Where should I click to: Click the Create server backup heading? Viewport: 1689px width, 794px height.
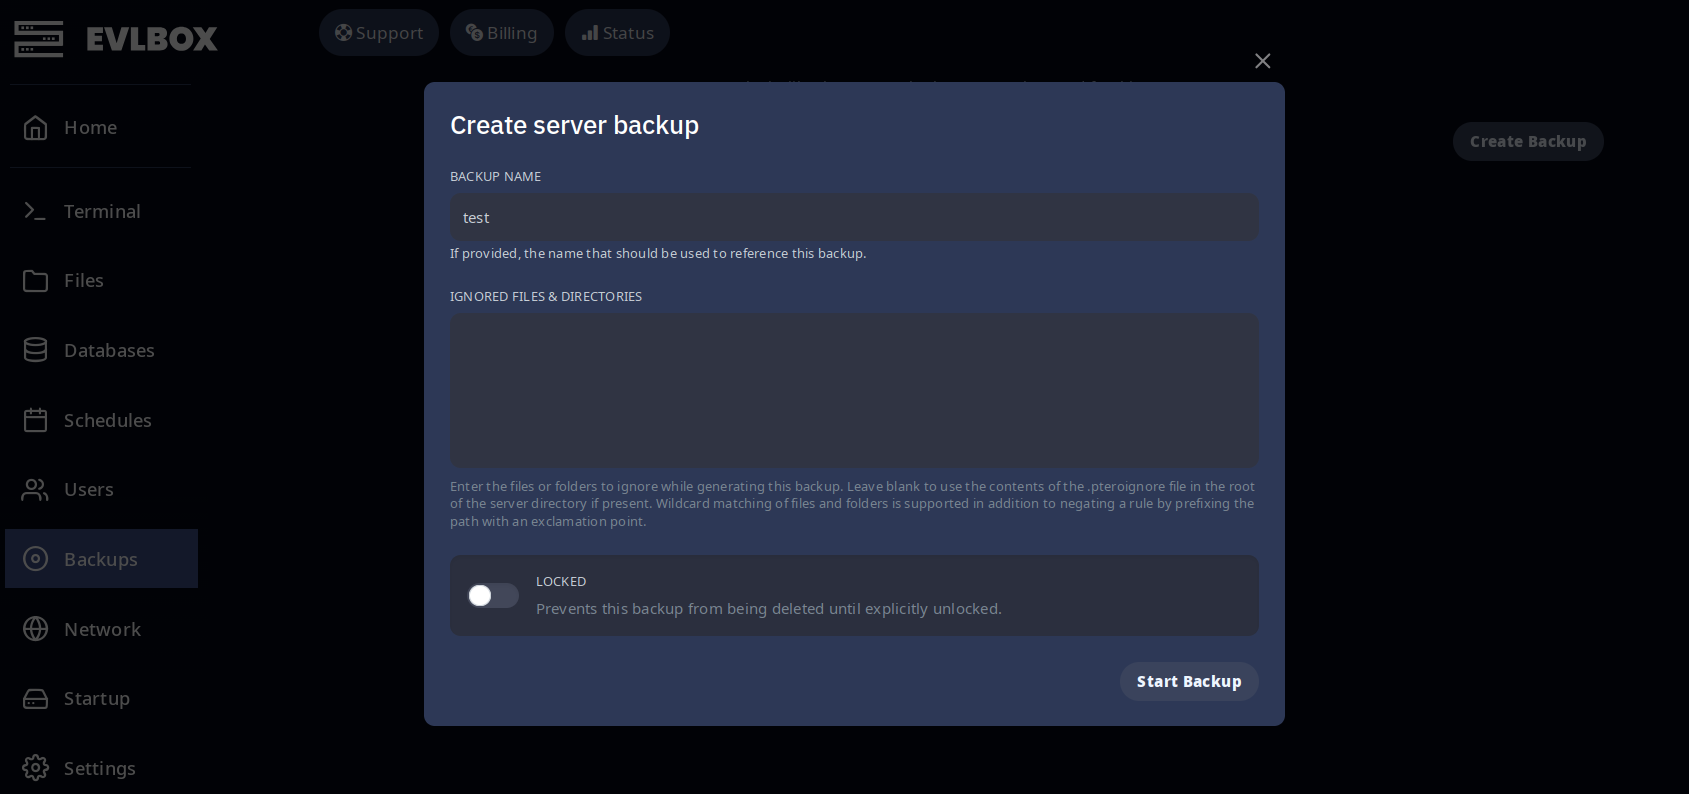coord(574,125)
